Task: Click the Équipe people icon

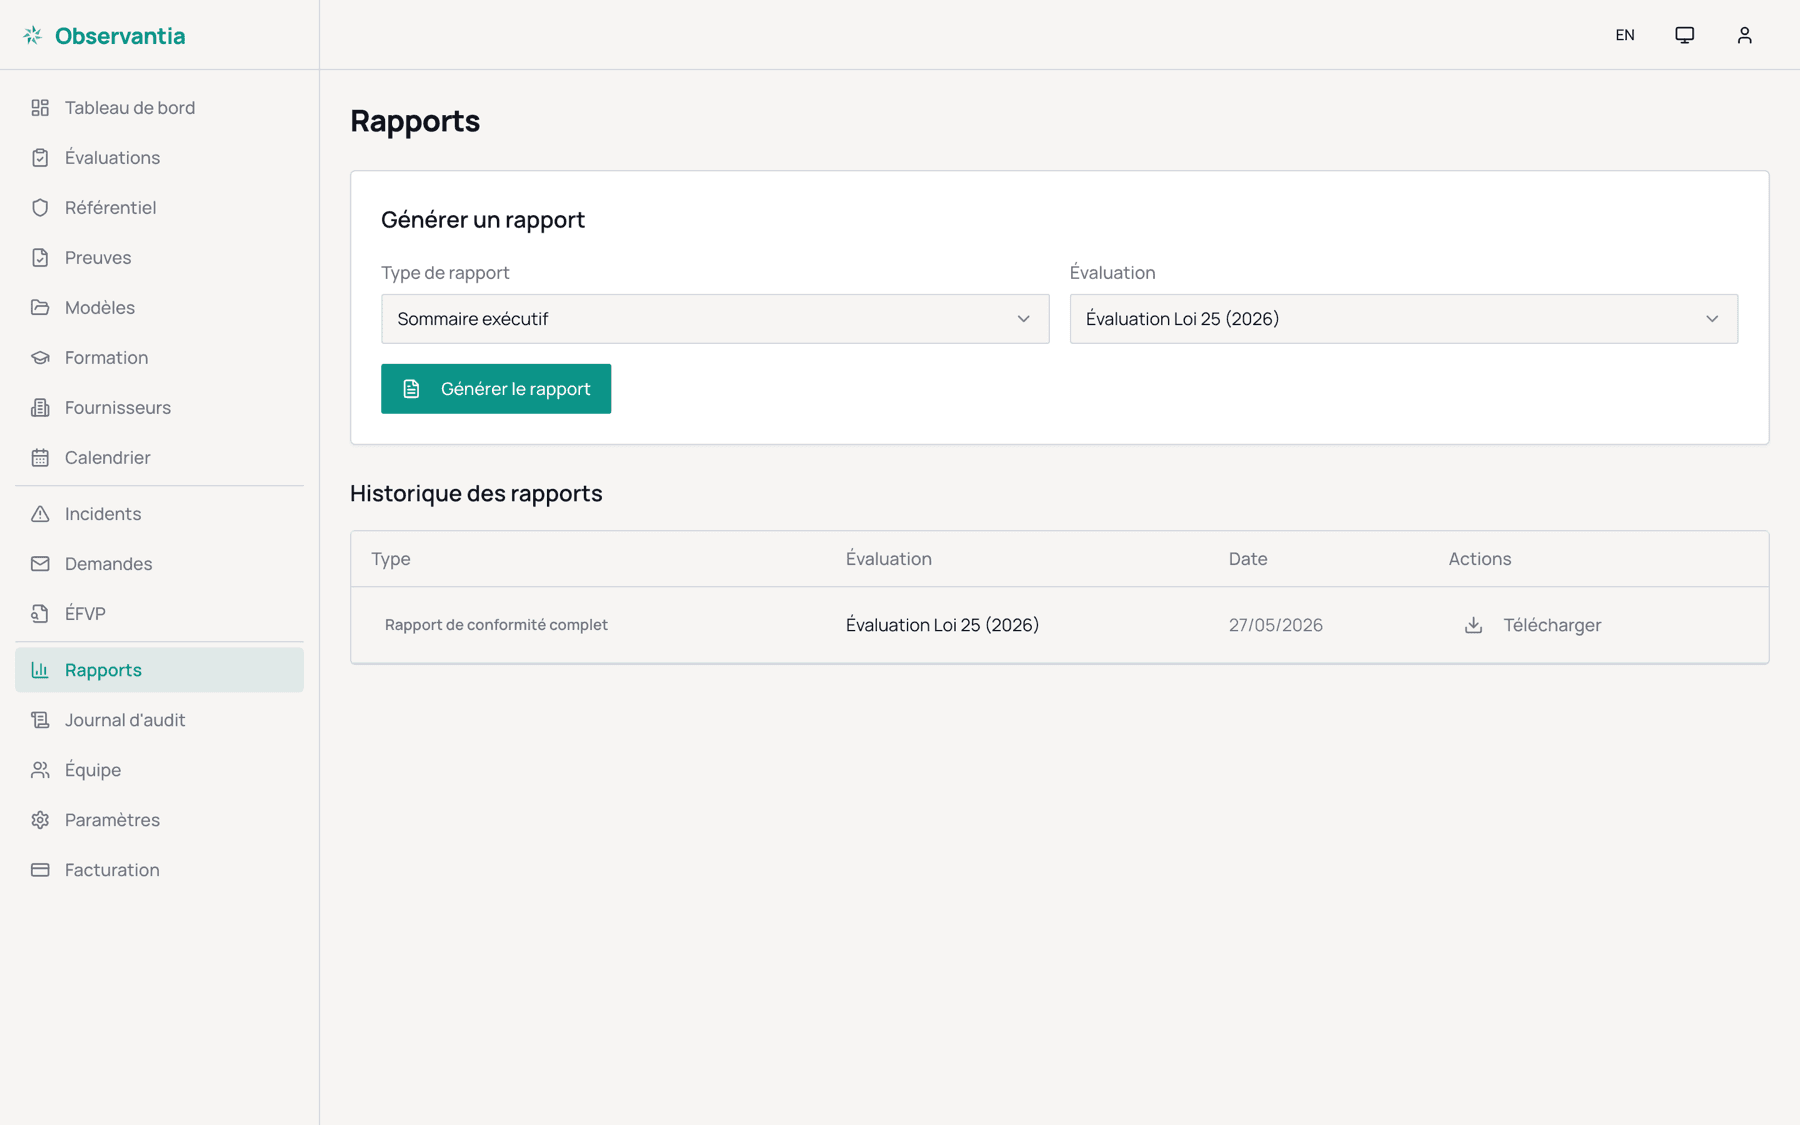Action: point(40,769)
